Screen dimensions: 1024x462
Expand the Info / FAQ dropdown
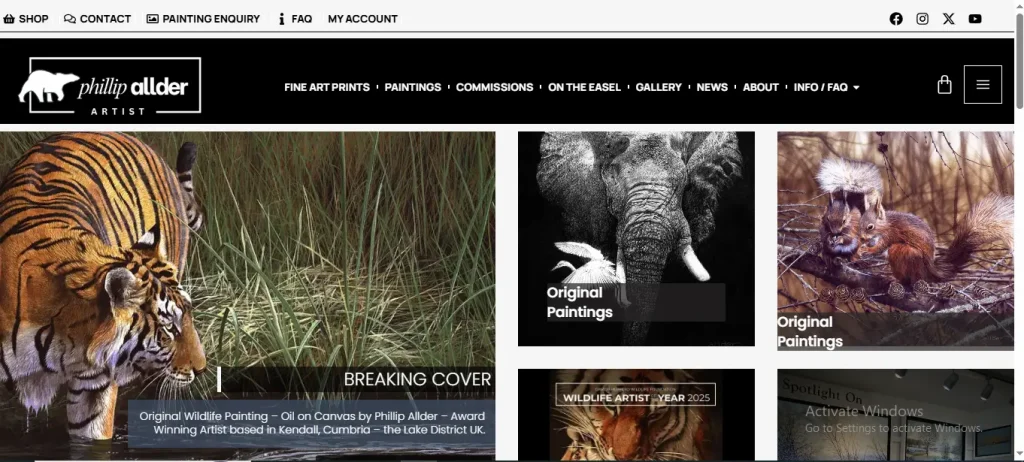point(826,87)
